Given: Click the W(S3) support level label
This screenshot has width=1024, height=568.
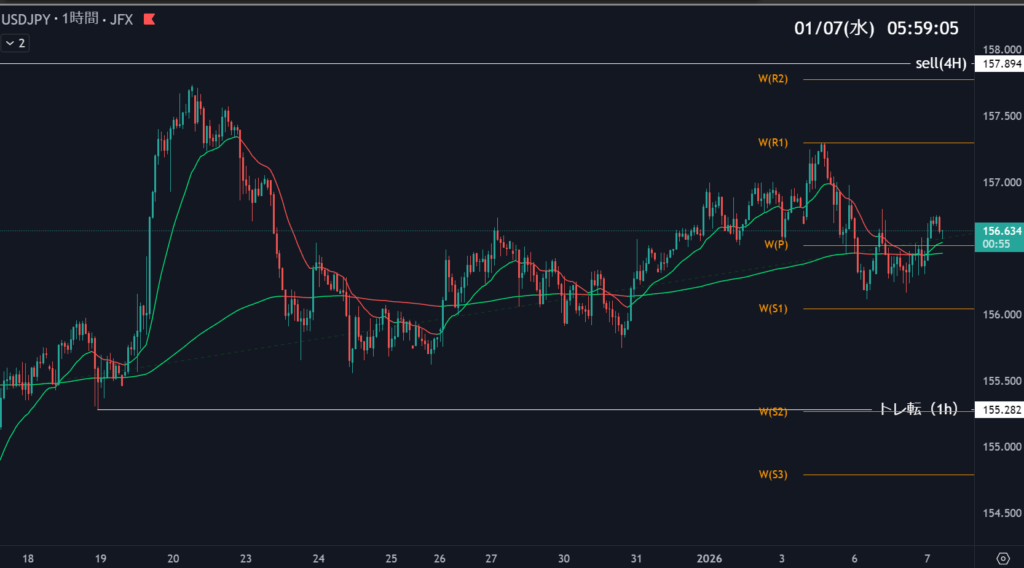Looking at the screenshot, I should 773,474.
